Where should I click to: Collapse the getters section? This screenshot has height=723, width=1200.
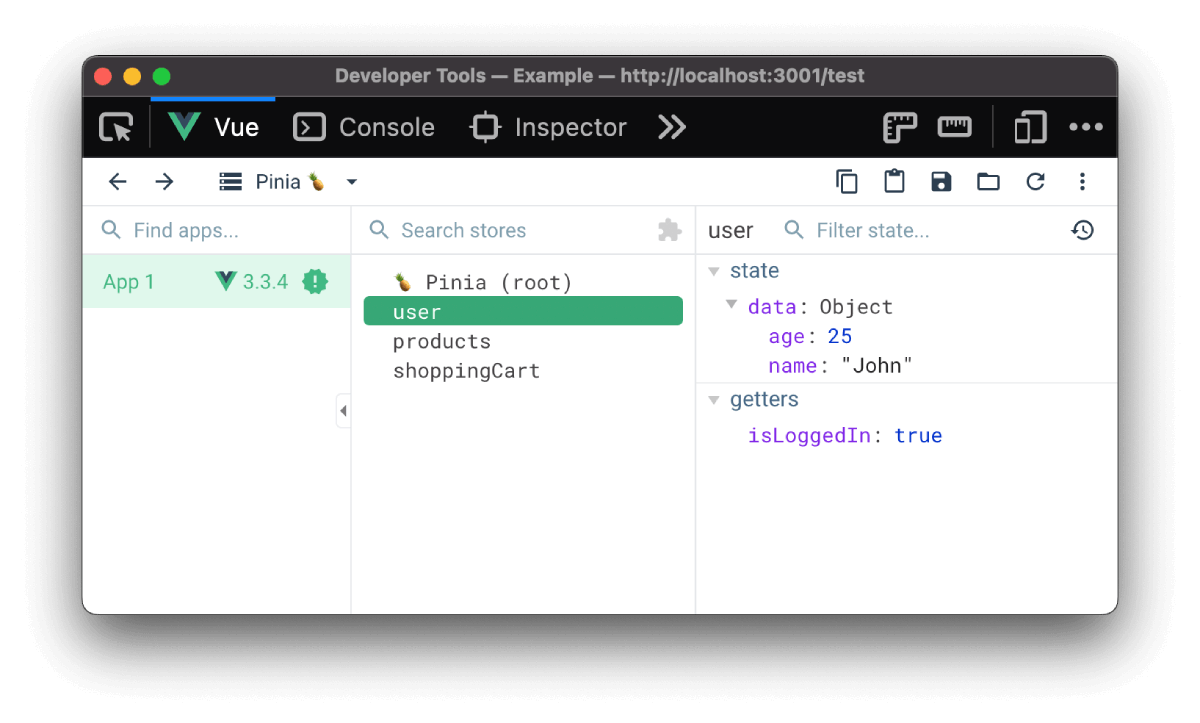714,400
